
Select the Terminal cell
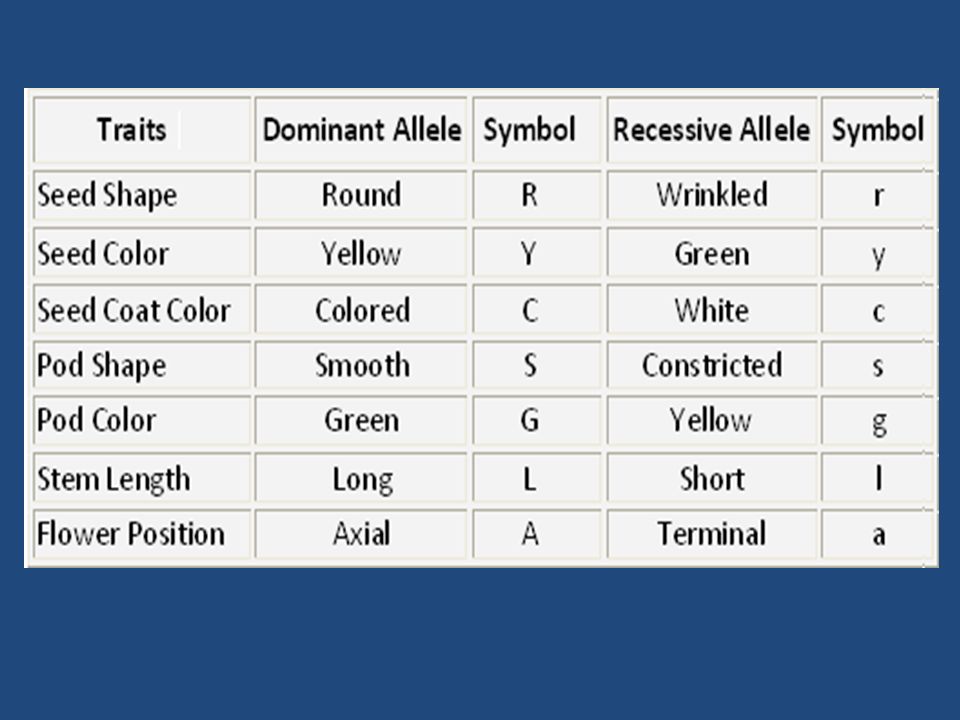712,534
